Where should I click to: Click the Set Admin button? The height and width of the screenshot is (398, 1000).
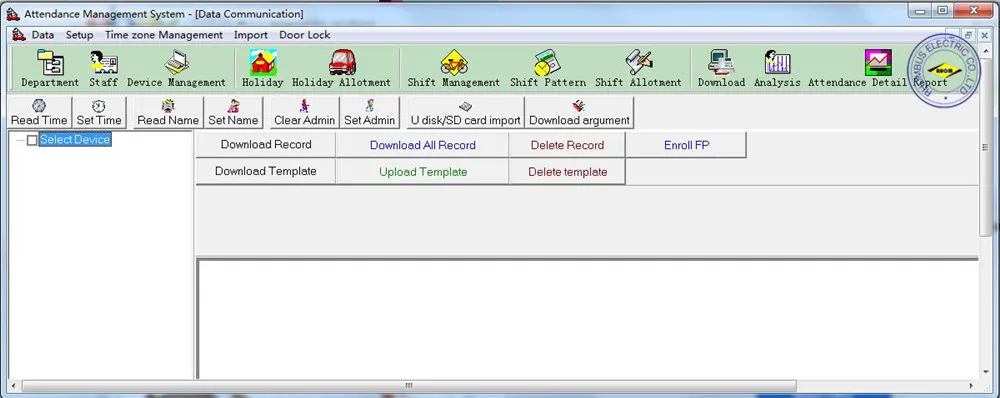click(370, 113)
